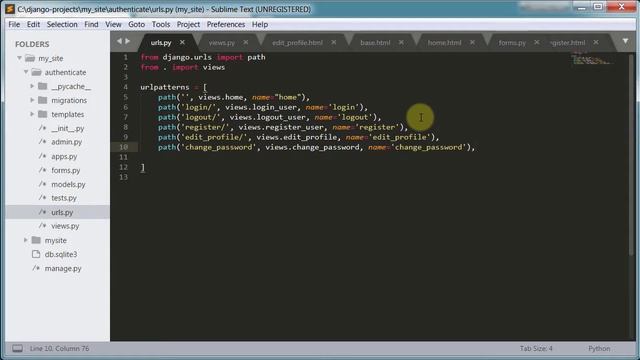The image size is (640, 360).
Task: Open the Goto menu
Action: tap(136, 24)
